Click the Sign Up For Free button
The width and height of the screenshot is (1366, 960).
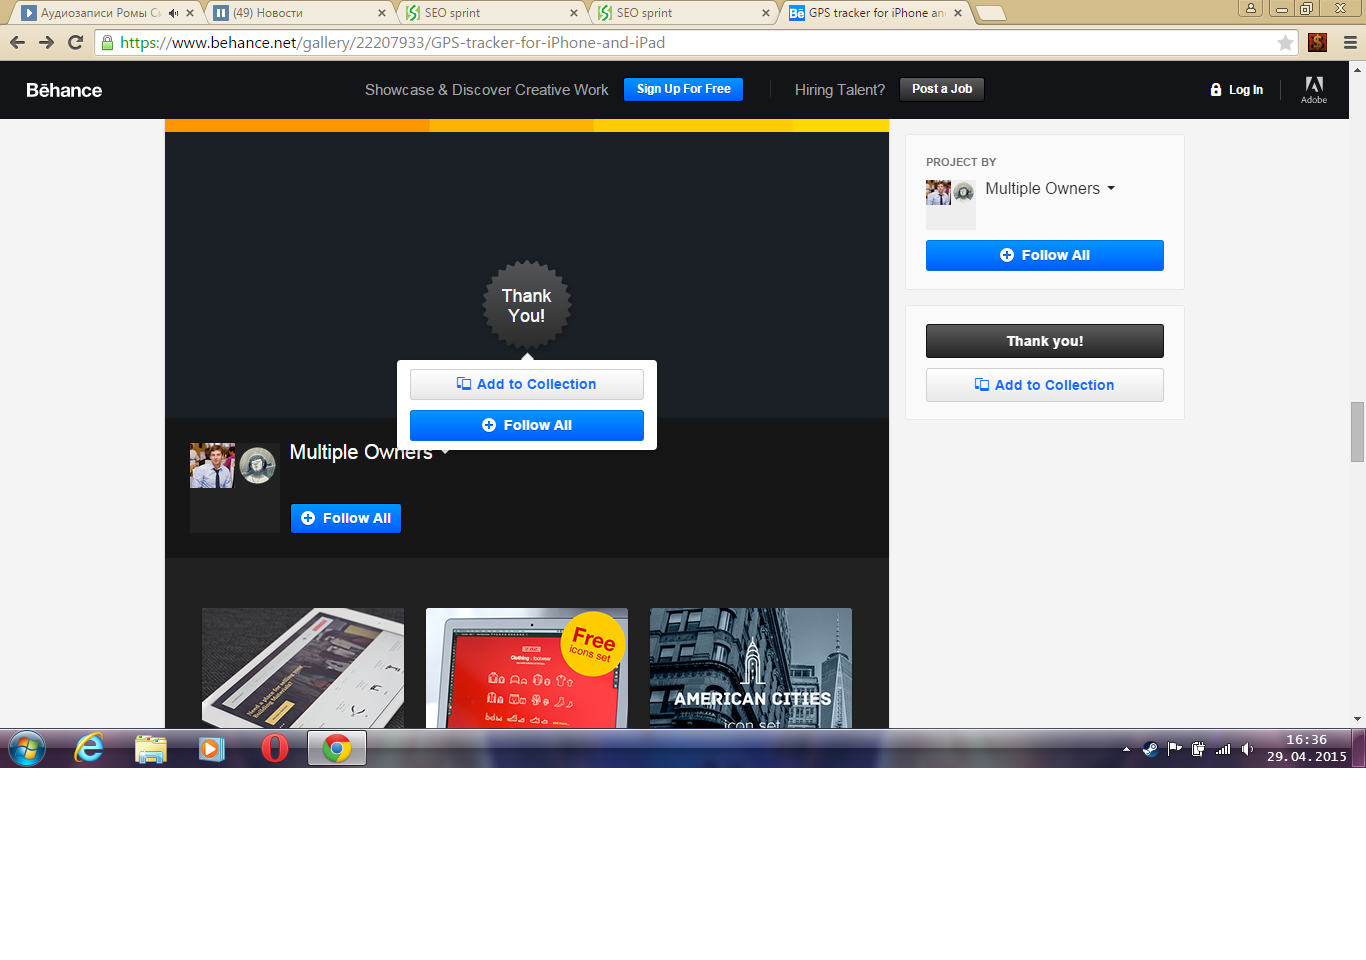click(x=683, y=89)
